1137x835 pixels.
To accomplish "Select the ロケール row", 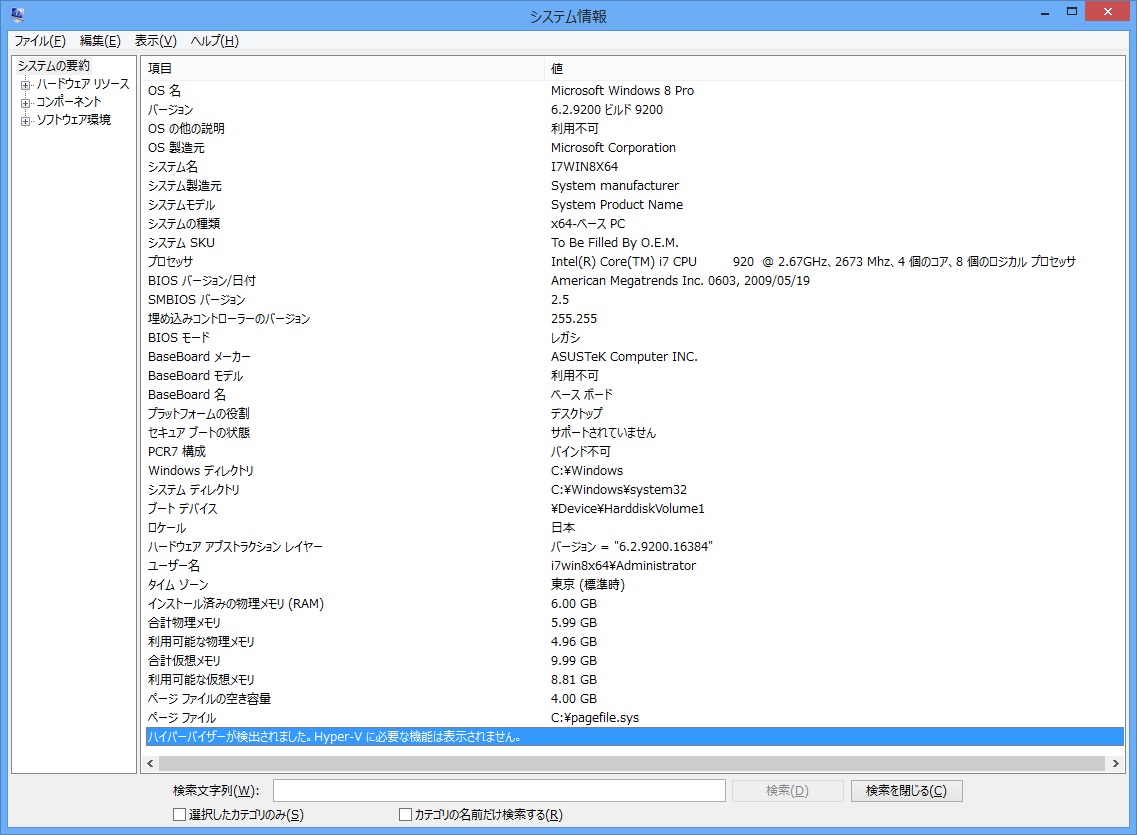I will 634,528.
